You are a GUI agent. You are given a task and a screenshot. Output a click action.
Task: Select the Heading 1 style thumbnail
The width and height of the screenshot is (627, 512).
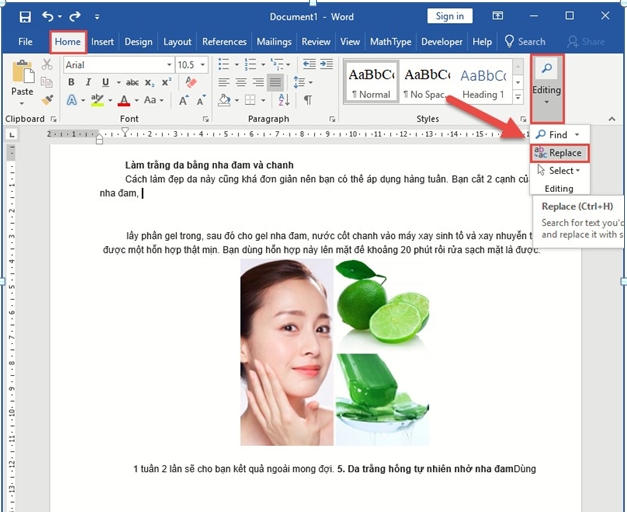pyautogui.click(x=484, y=80)
